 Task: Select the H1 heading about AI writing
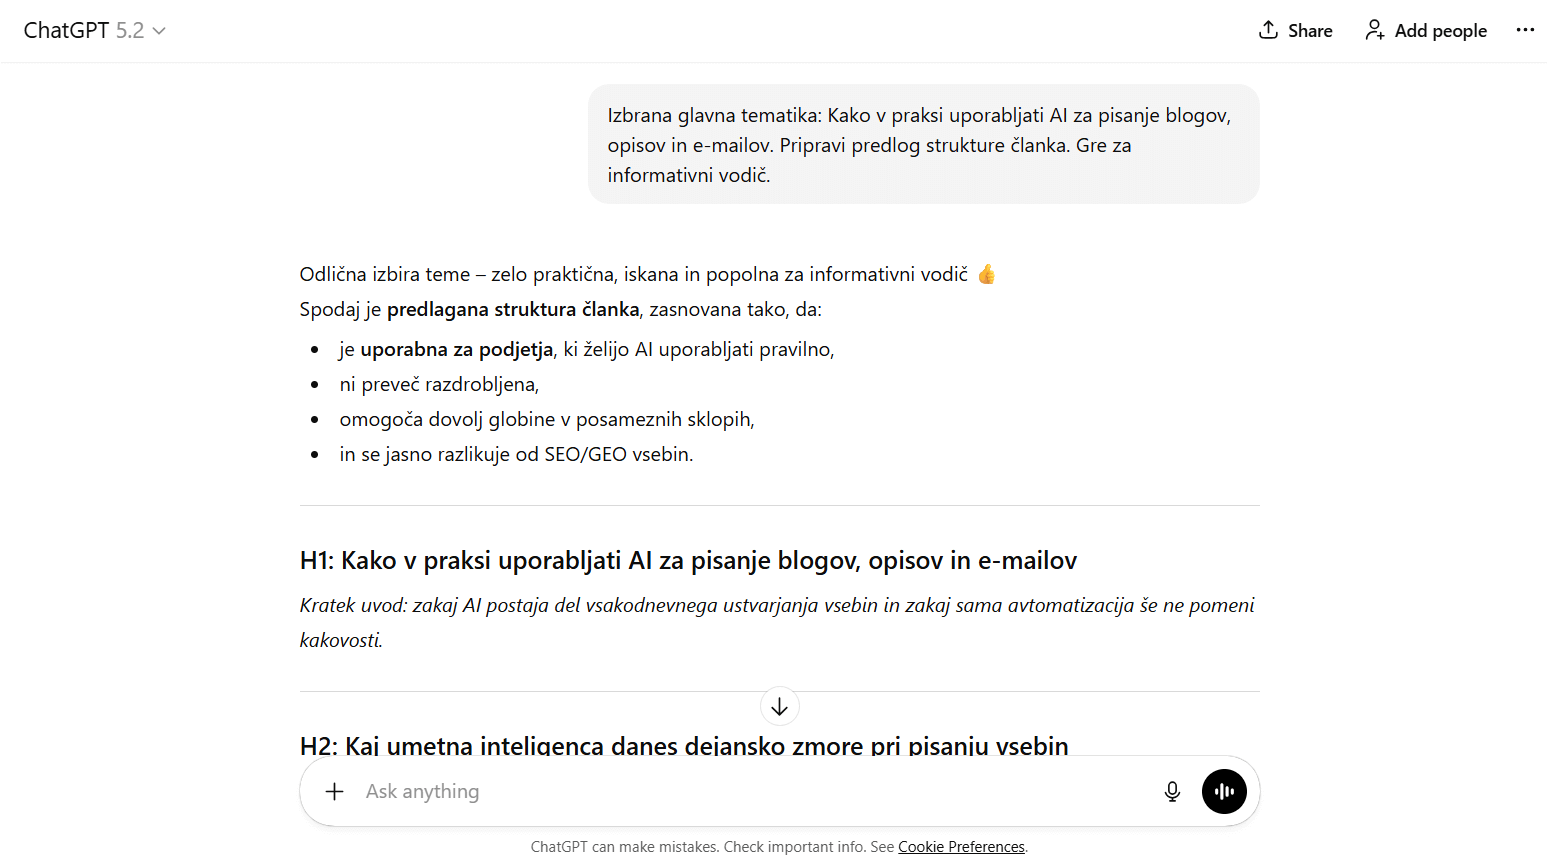pyautogui.click(x=688, y=560)
